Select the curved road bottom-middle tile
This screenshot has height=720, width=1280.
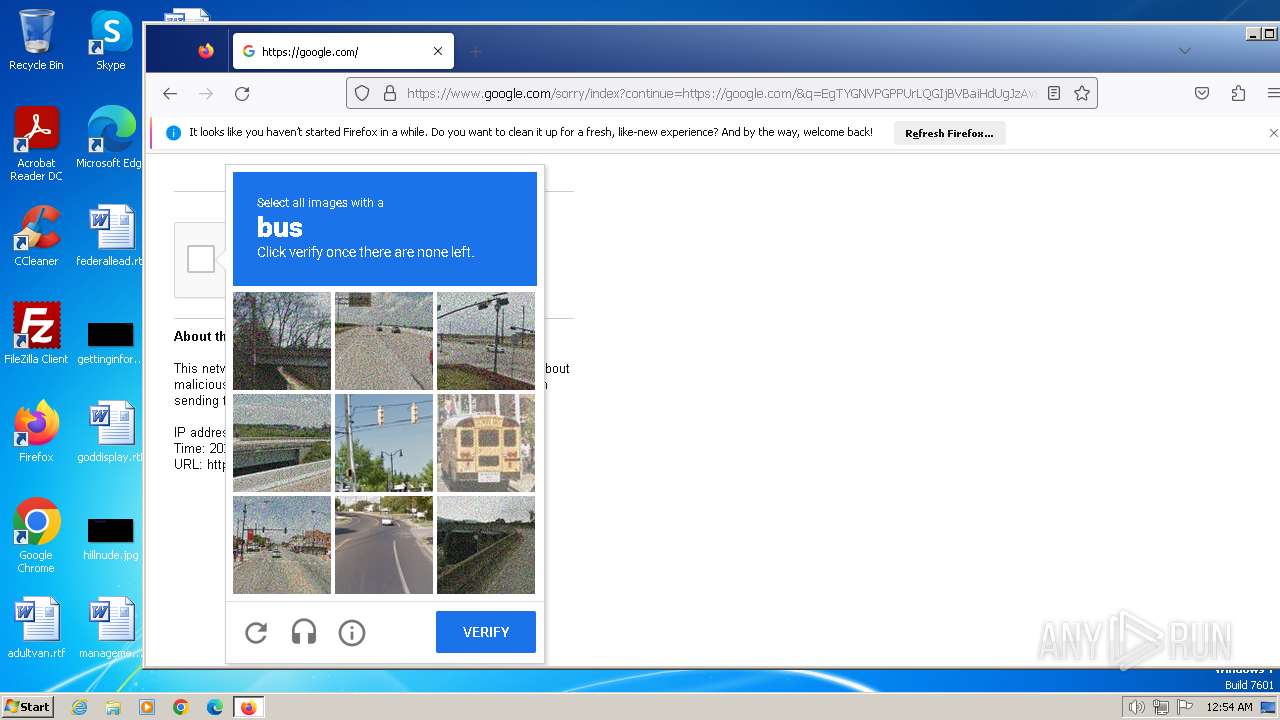click(x=384, y=545)
